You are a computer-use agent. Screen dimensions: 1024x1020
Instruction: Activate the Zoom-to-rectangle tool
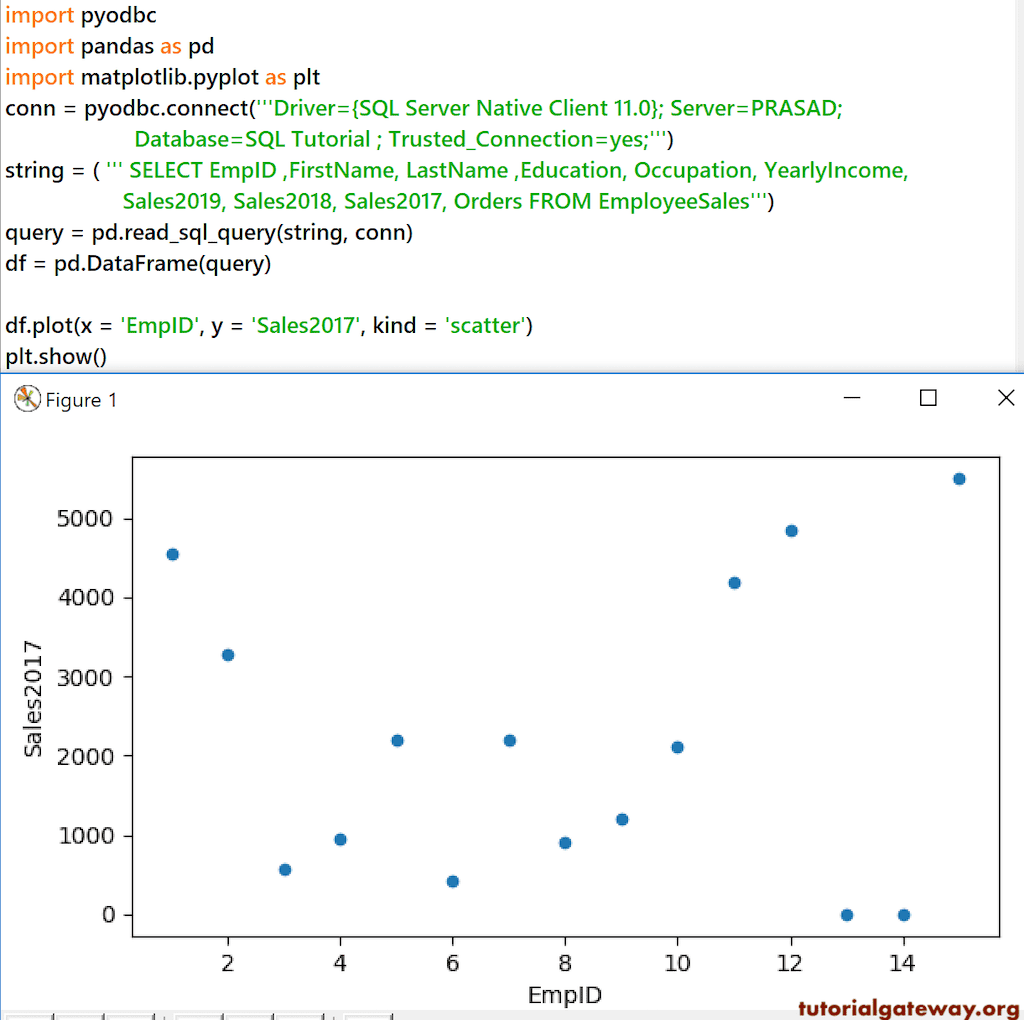[x=248, y=1015]
